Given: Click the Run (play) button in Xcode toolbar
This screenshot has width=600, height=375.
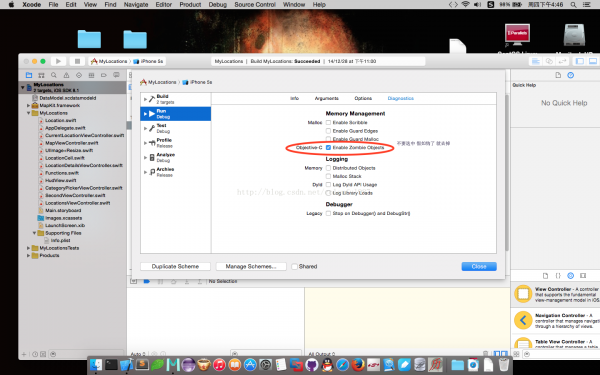Looking at the screenshot, I should coord(58,61).
